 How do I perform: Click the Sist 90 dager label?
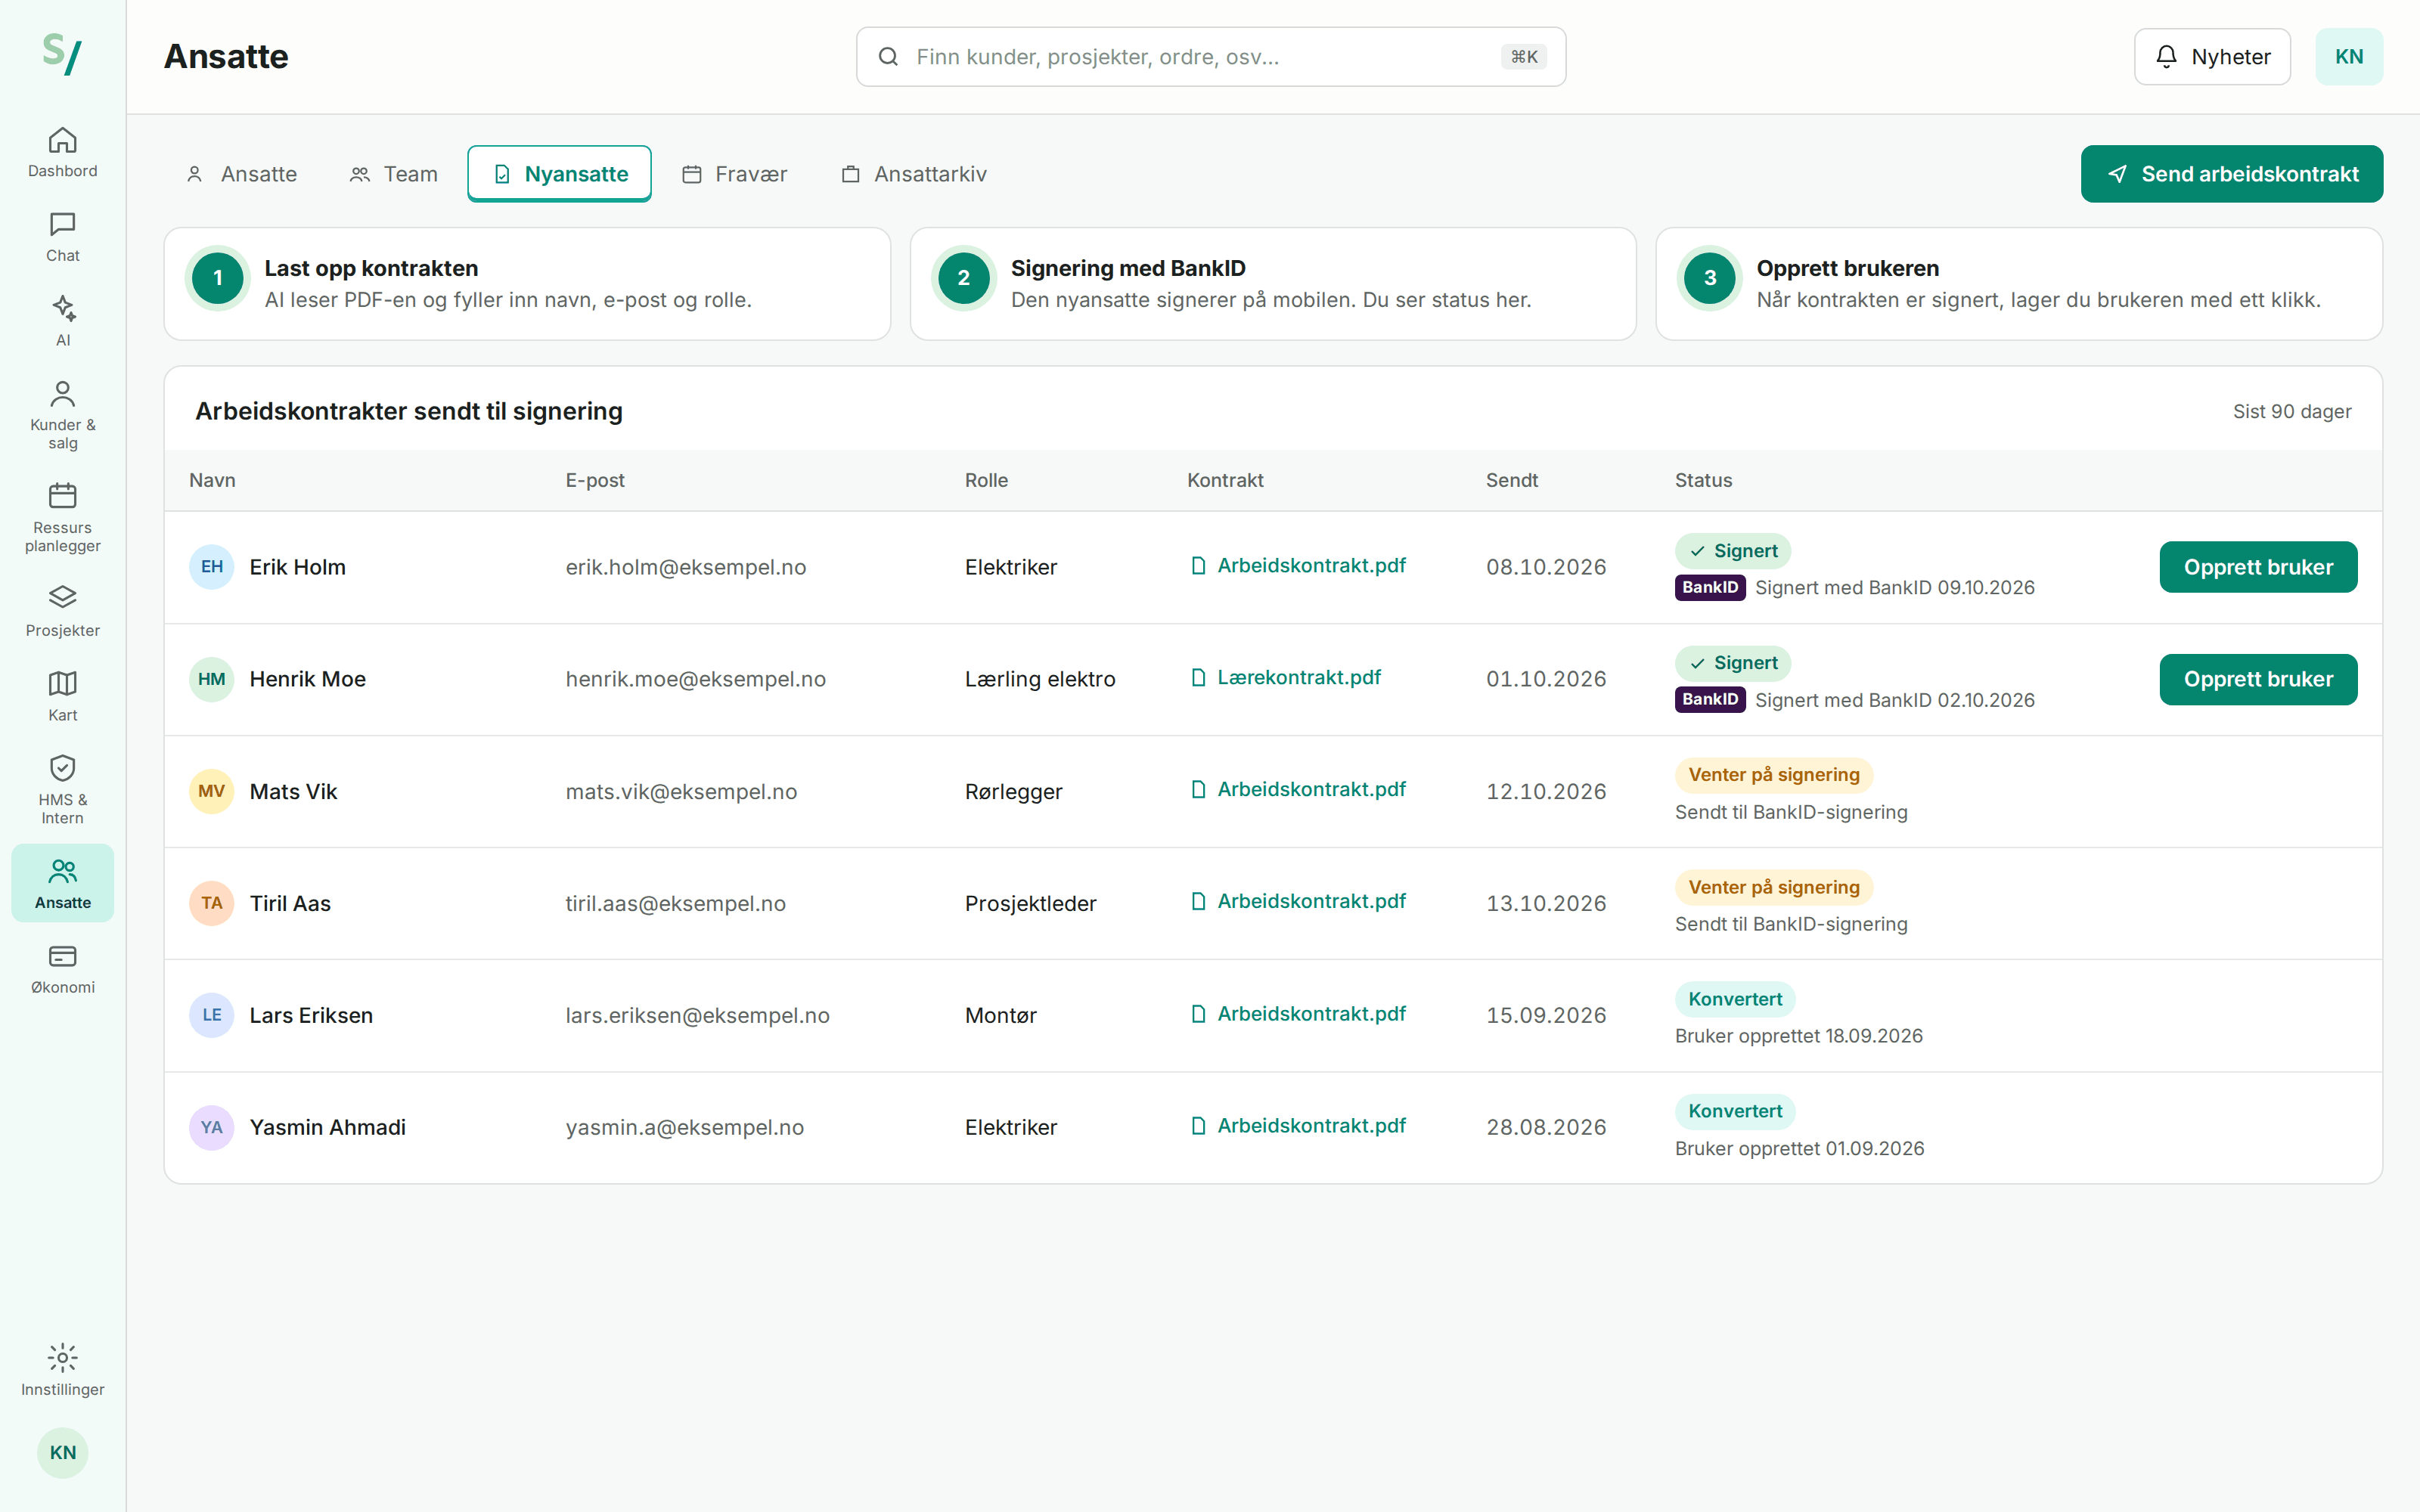point(2291,411)
